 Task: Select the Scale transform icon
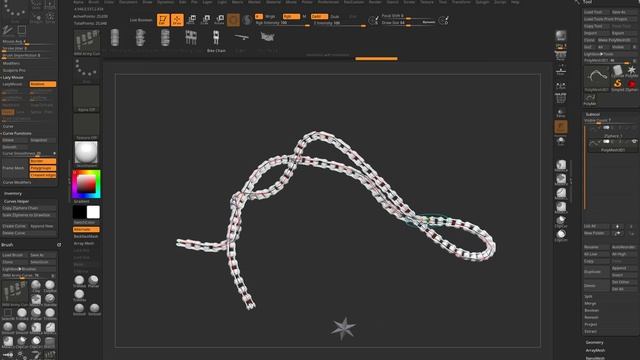(x=205, y=20)
